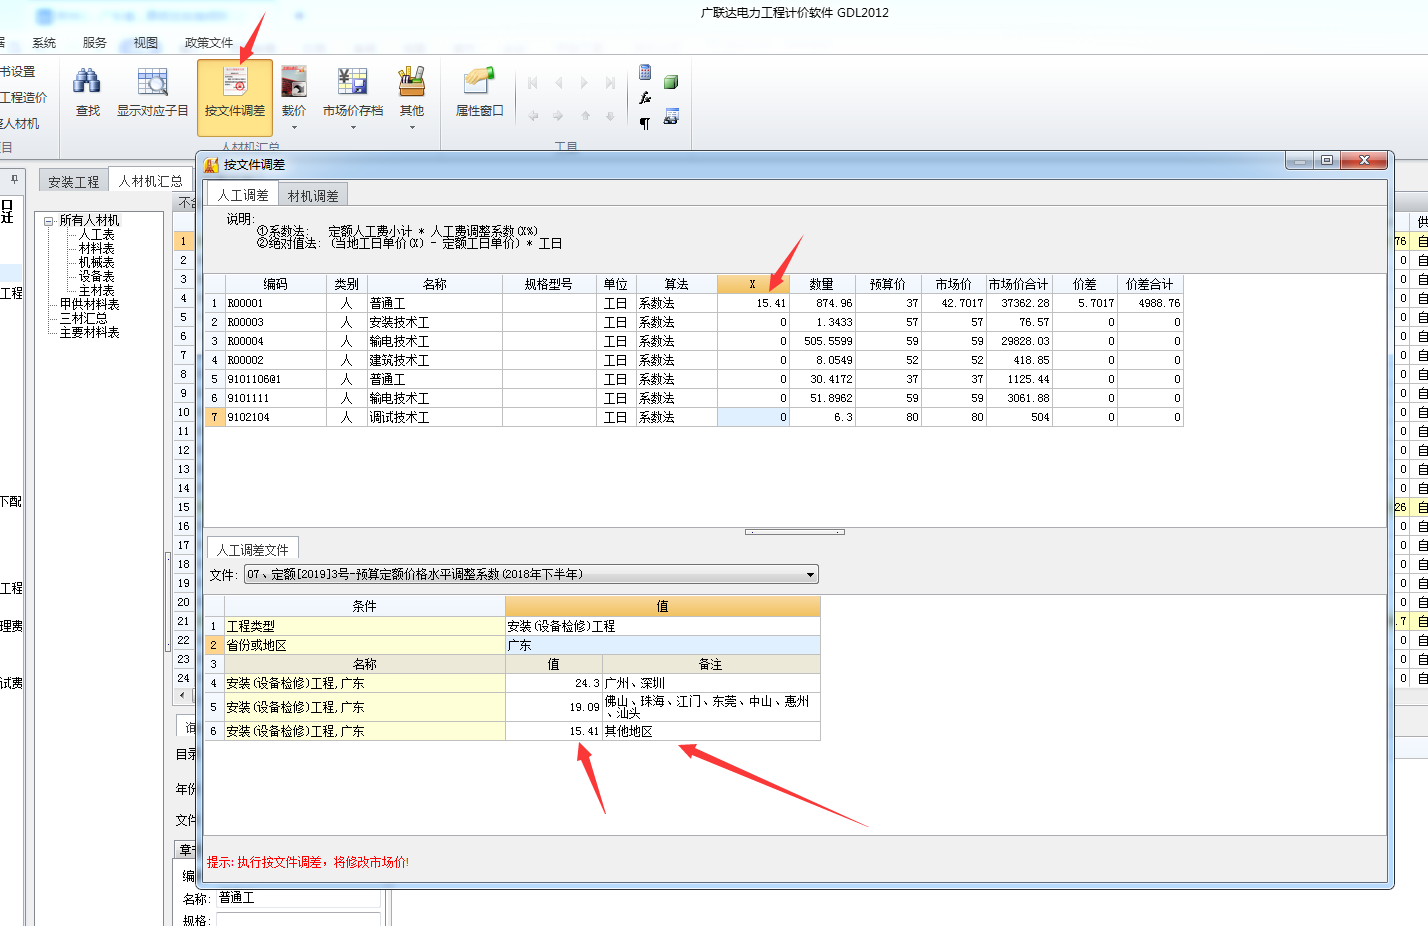Open the 属性窗口 properties window icon
1428x926 pixels.
click(x=479, y=81)
